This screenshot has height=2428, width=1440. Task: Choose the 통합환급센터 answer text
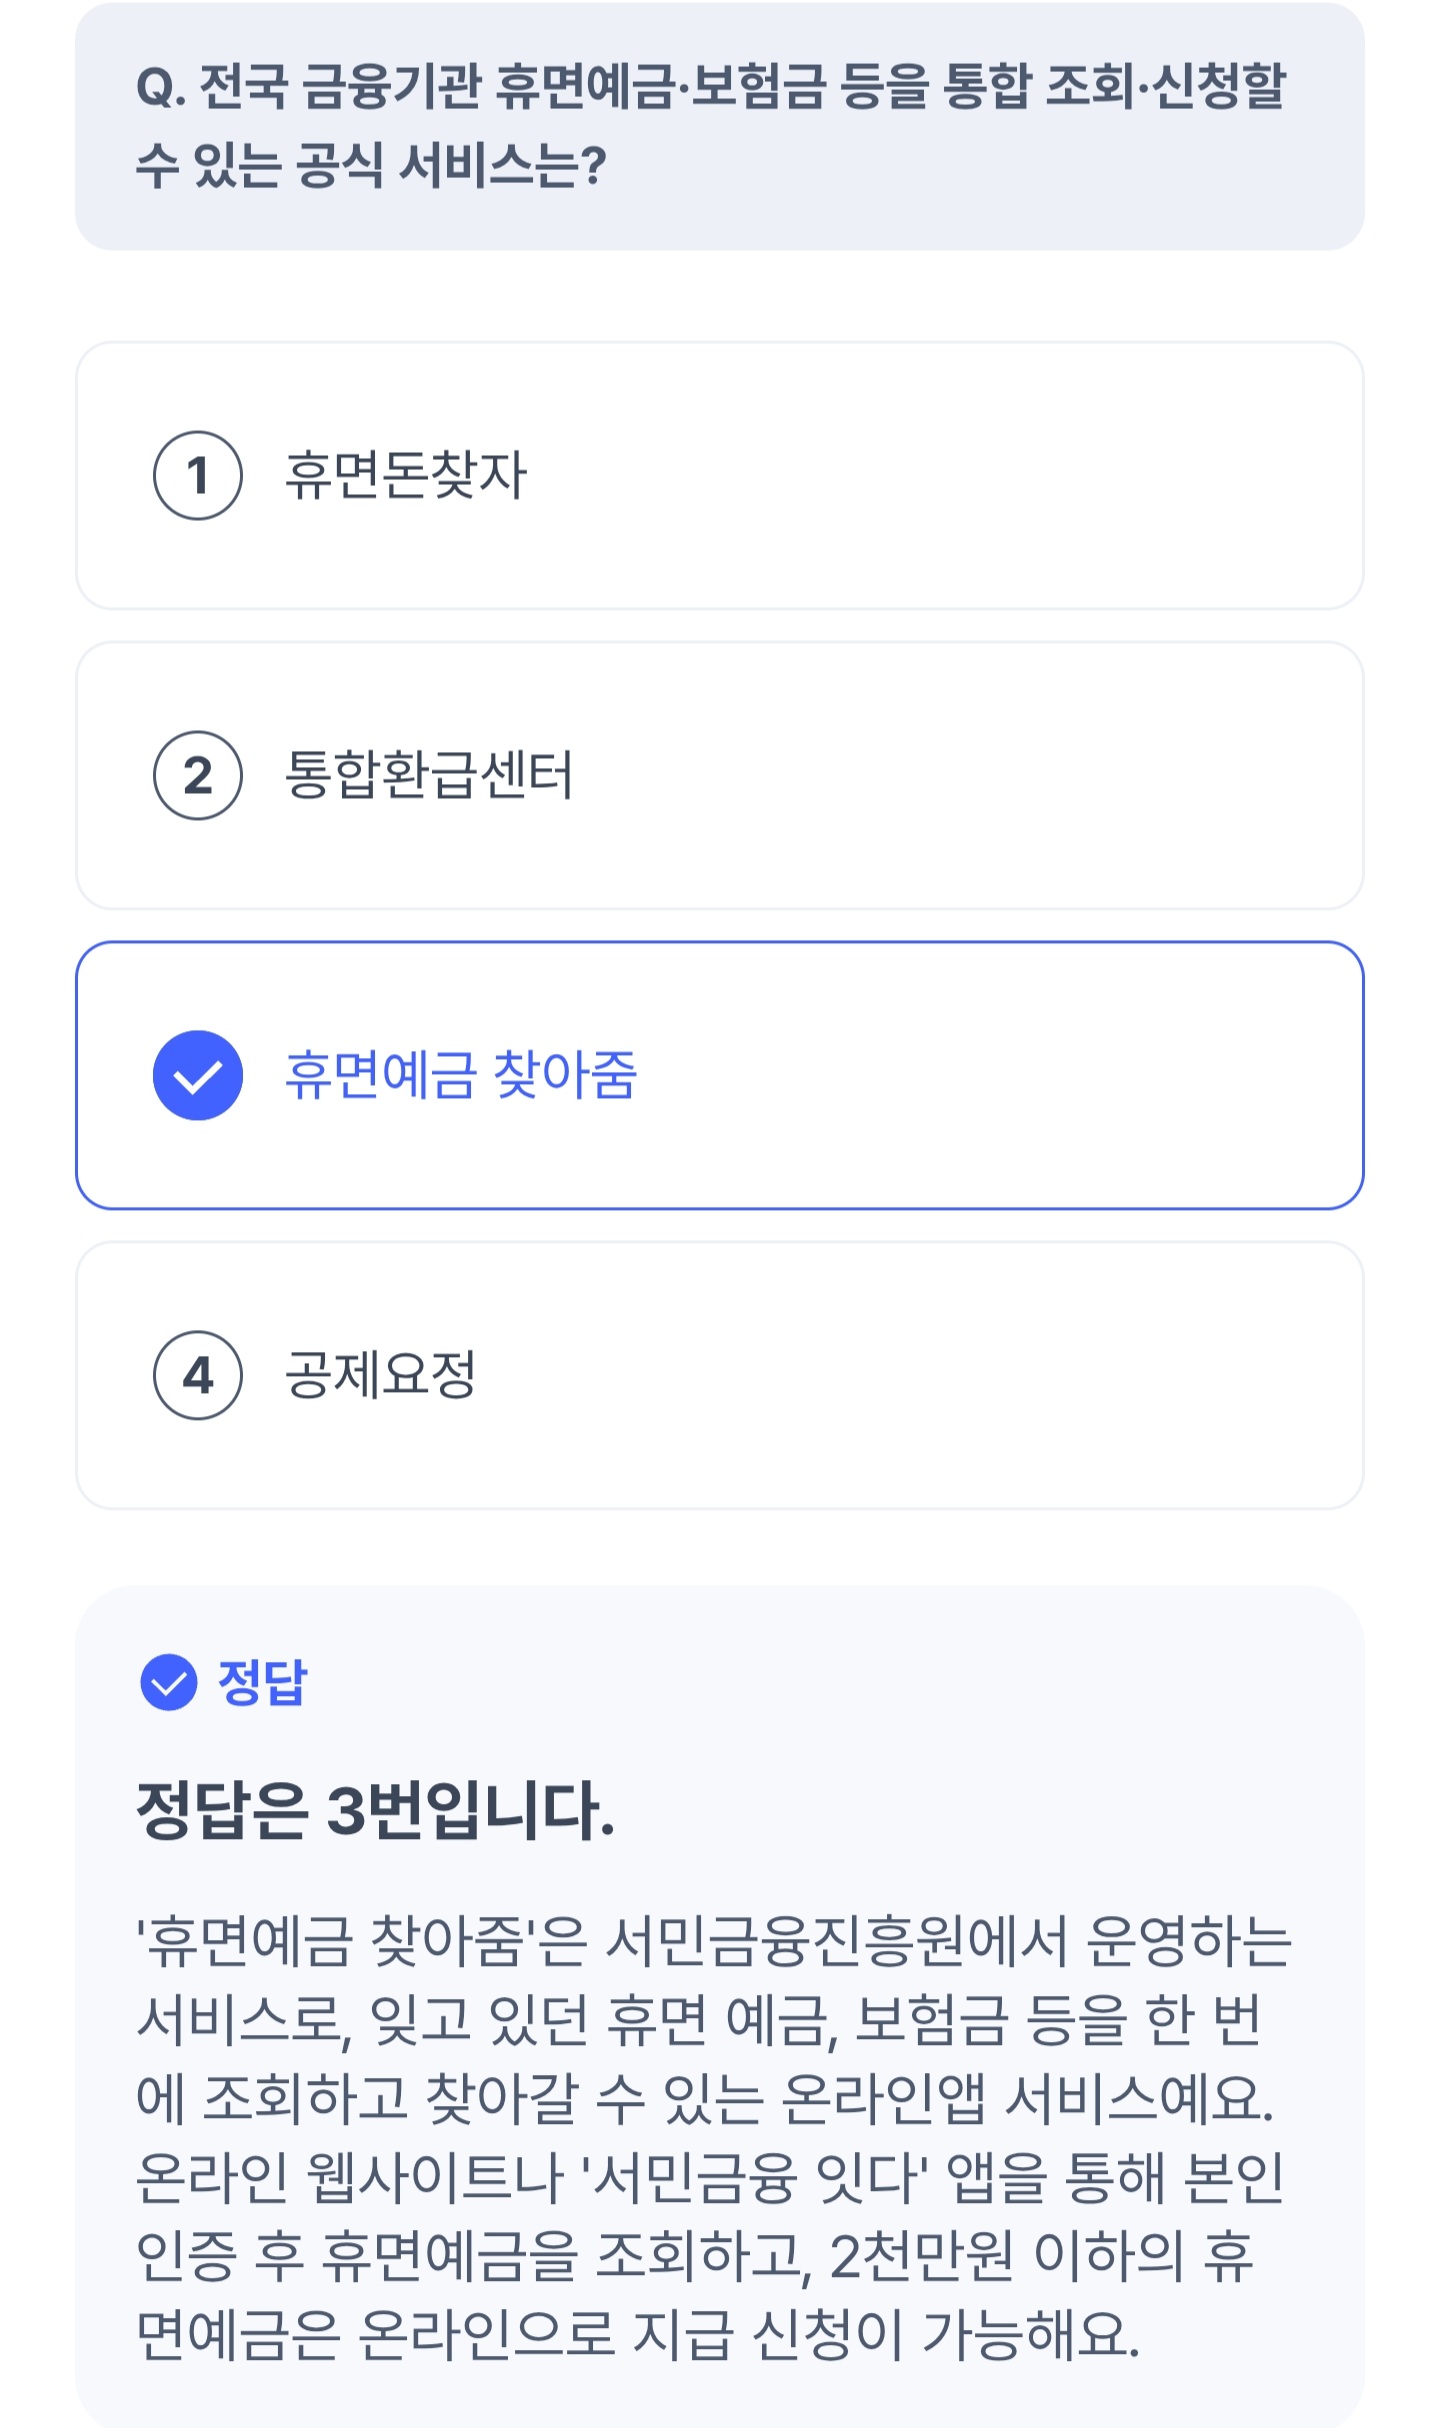pyautogui.click(x=428, y=775)
